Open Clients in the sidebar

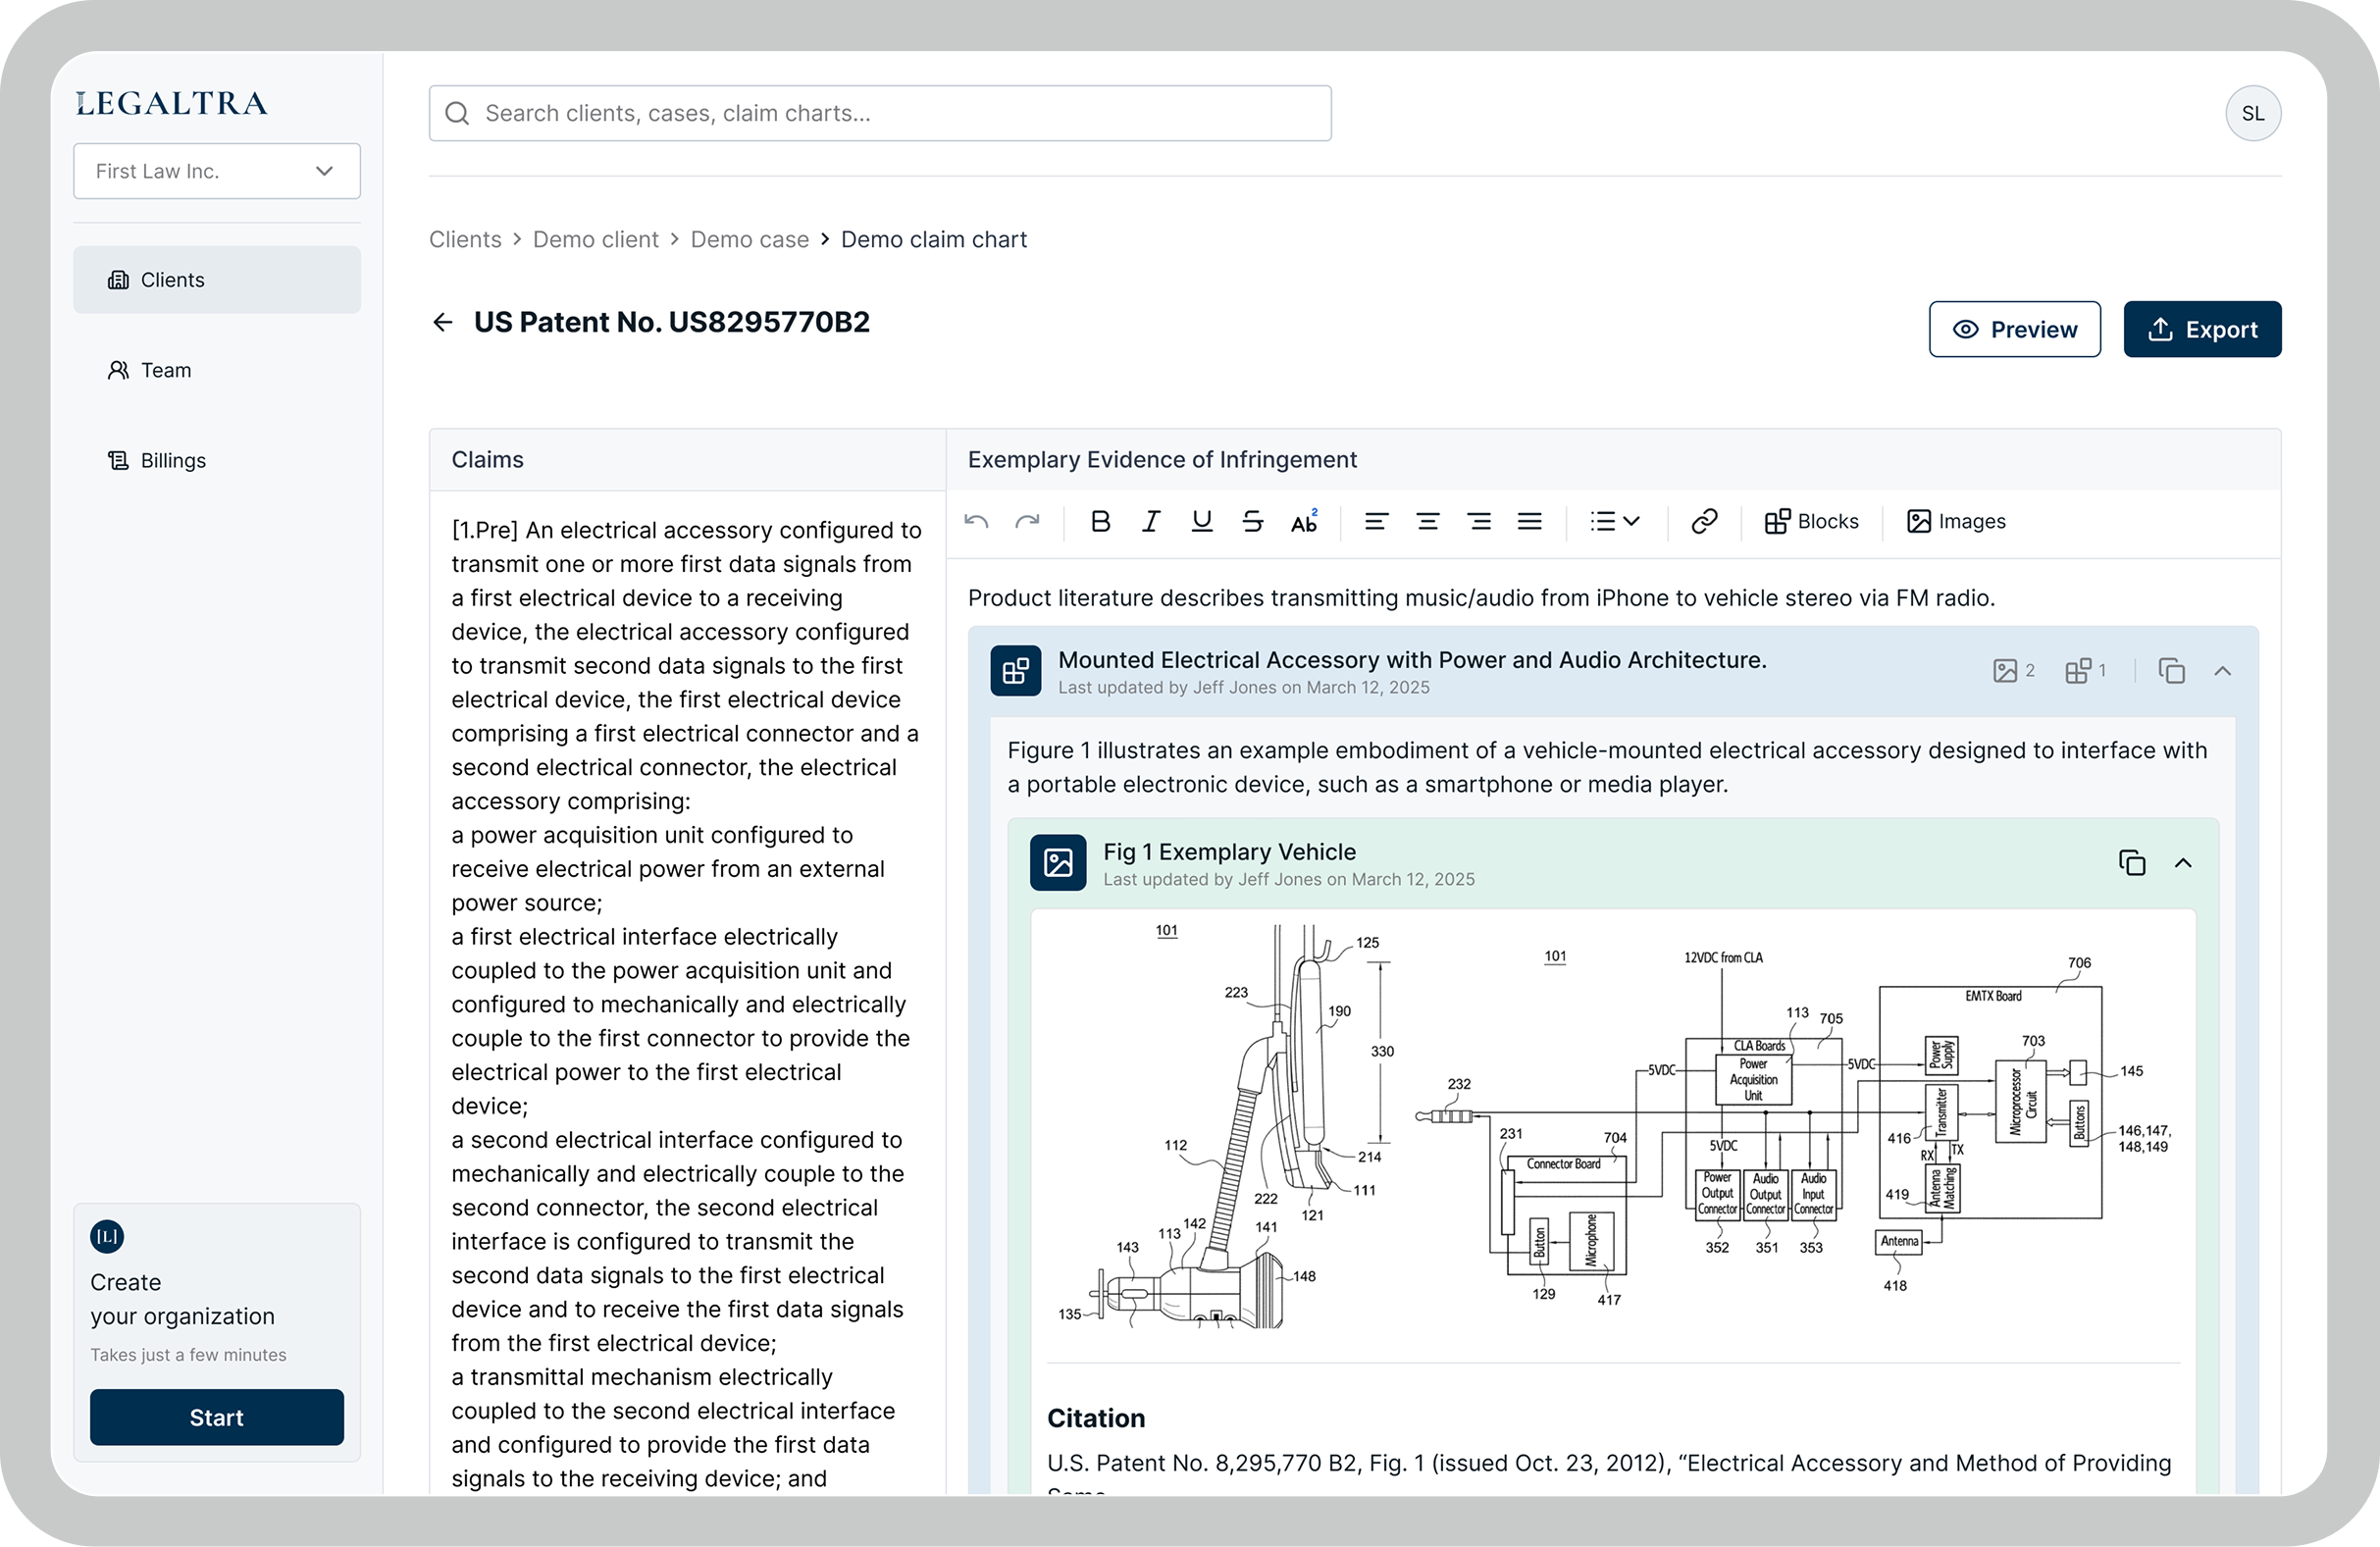click(x=217, y=280)
